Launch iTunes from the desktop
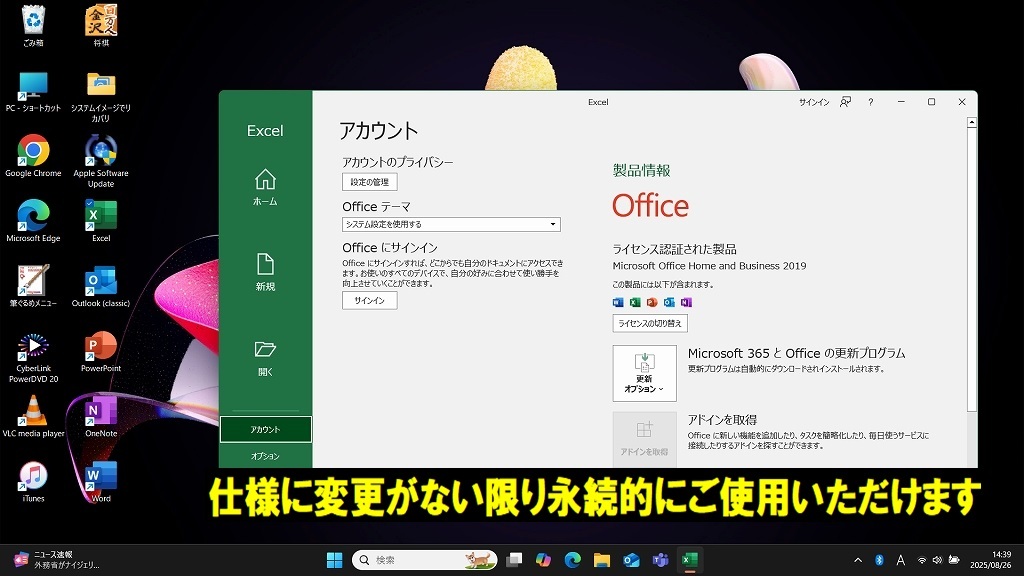The height and width of the screenshot is (576, 1024). point(33,481)
